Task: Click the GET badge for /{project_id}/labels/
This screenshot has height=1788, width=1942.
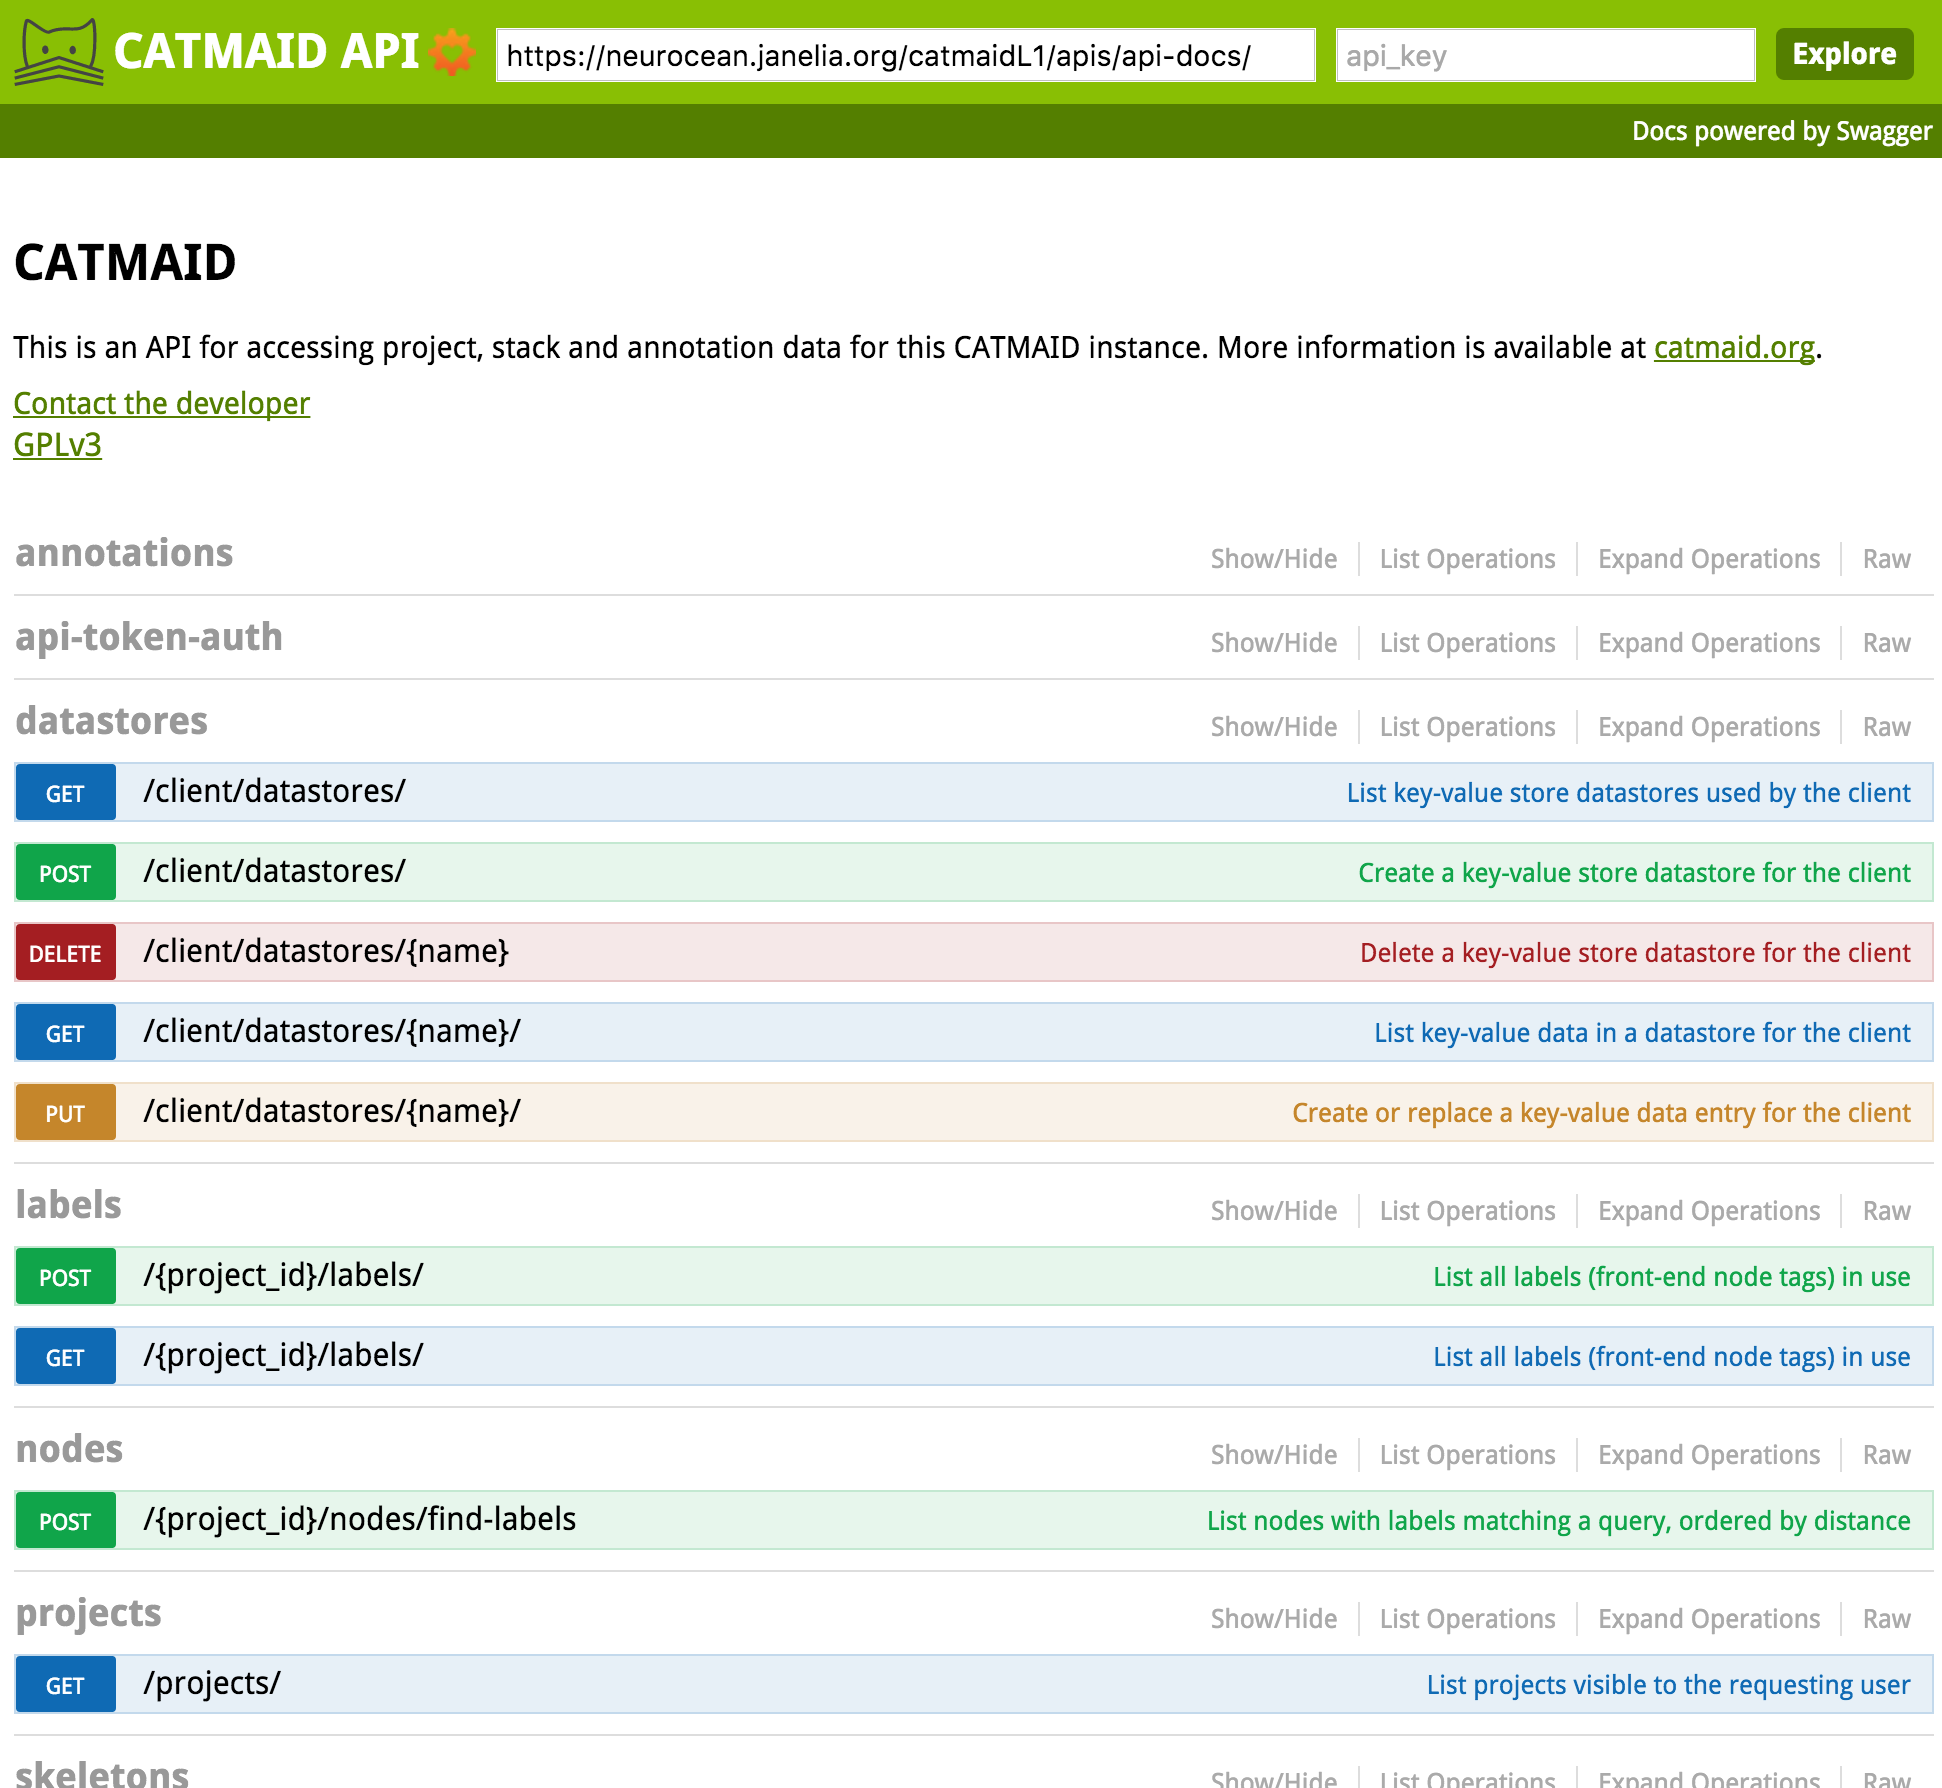Action: point(65,1357)
